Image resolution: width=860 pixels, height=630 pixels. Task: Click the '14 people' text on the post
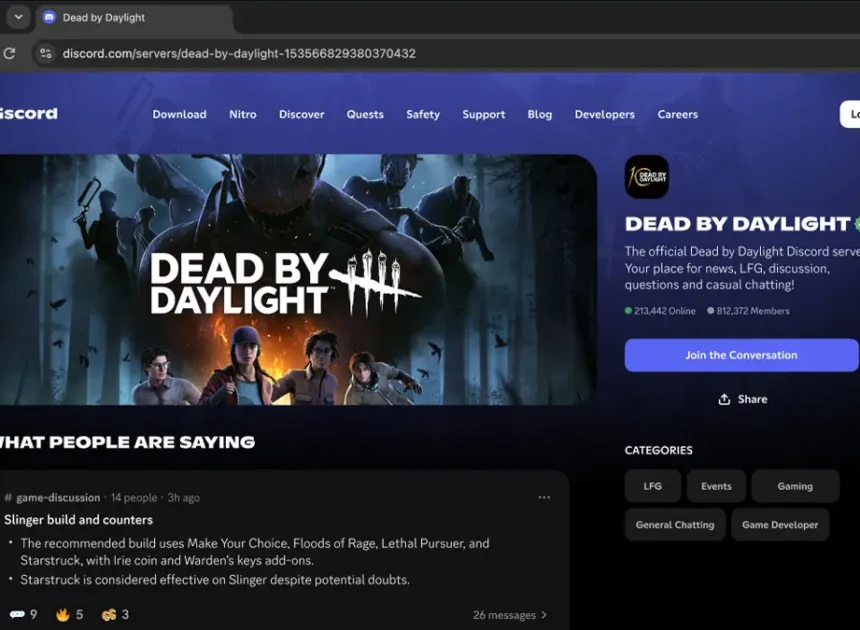click(x=134, y=497)
